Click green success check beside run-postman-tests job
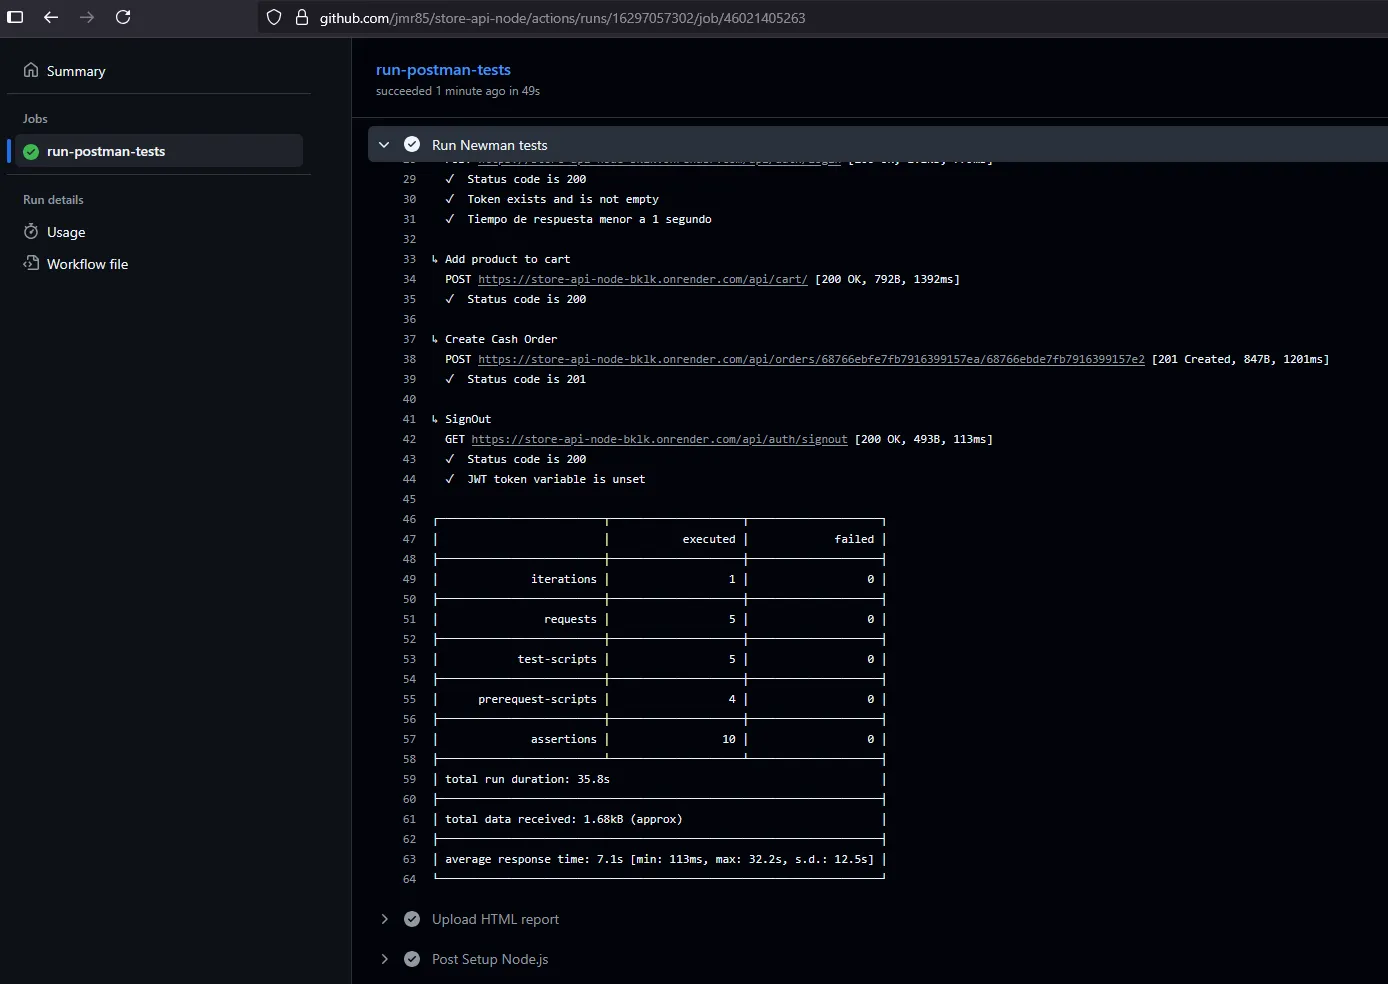 coord(31,151)
